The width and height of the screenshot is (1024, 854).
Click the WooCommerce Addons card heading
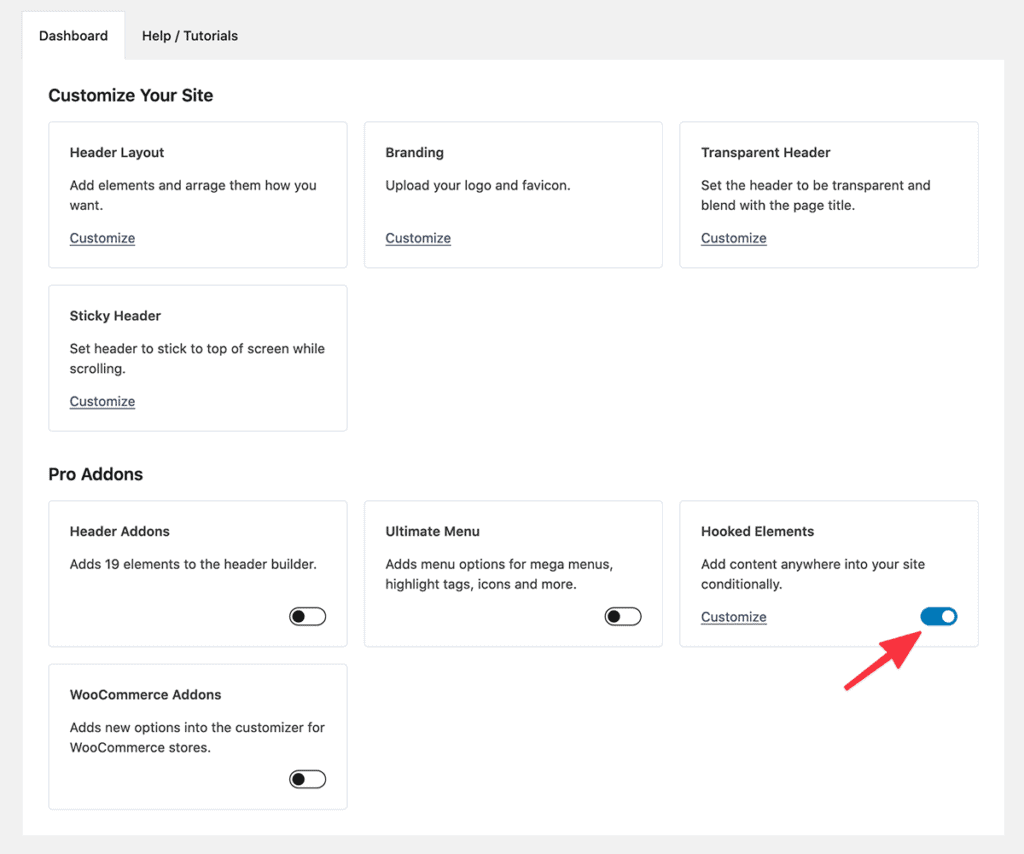coord(145,694)
